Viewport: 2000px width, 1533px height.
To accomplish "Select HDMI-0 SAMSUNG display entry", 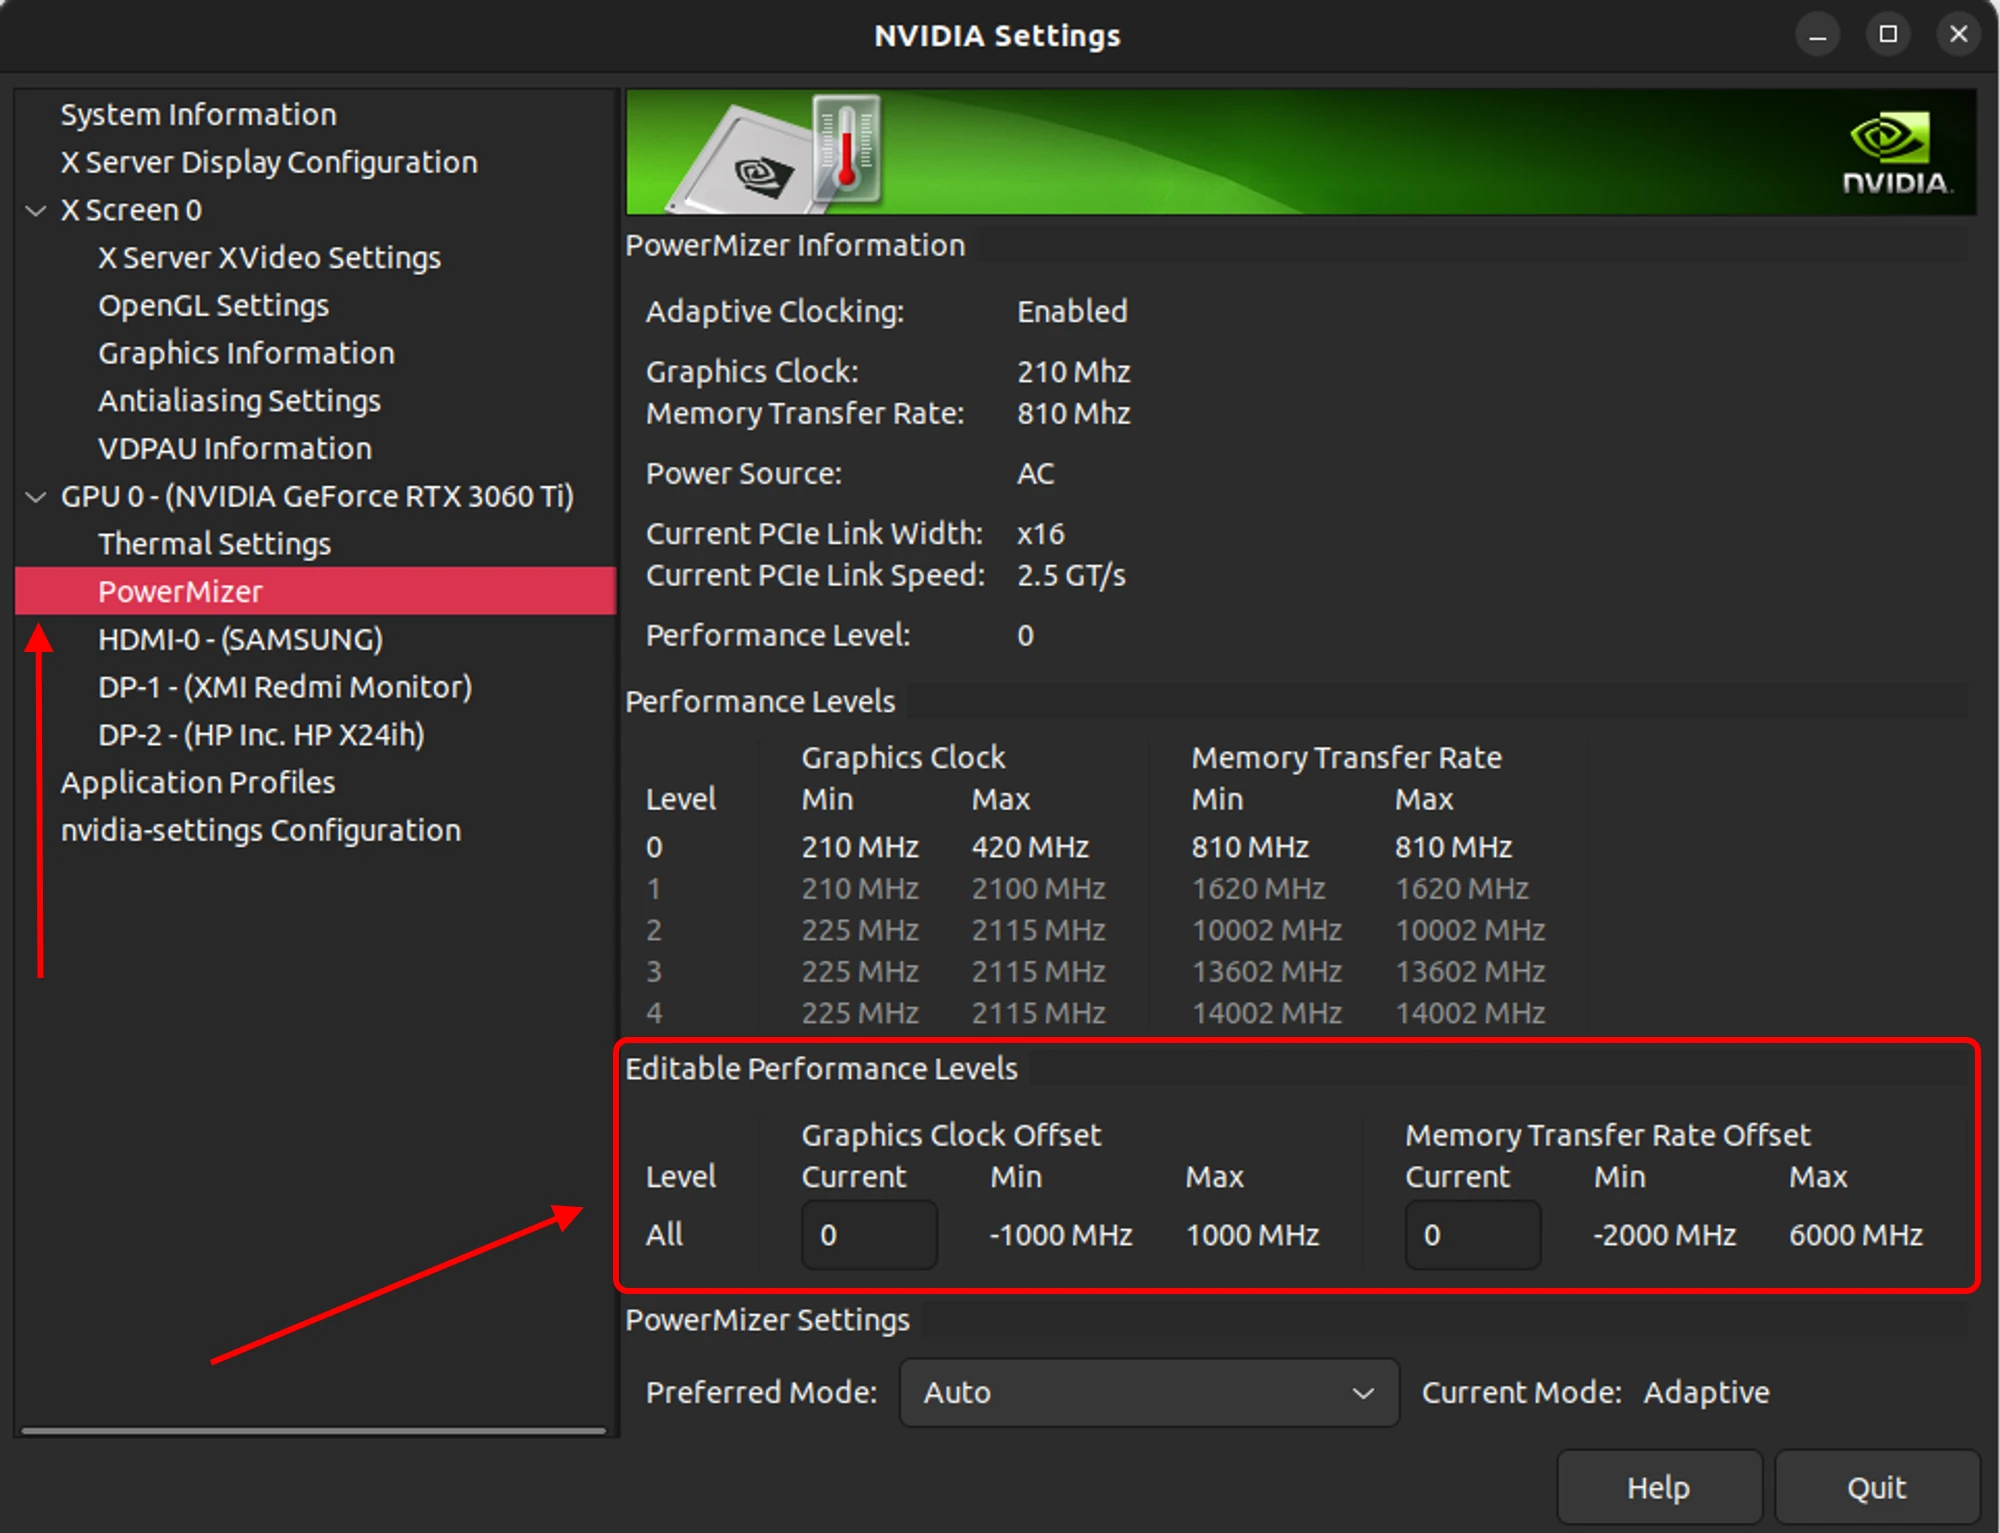I will (x=240, y=640).
